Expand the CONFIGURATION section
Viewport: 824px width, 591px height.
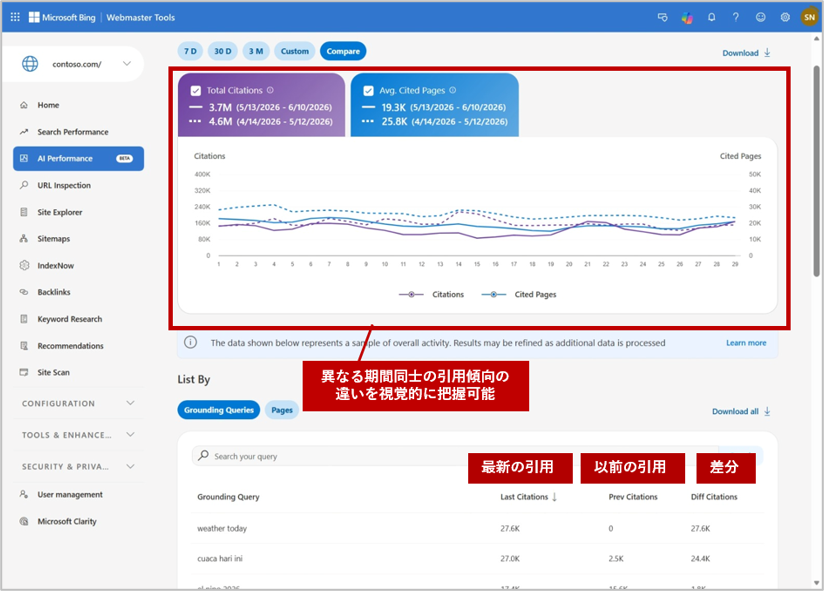pos(78,403)
